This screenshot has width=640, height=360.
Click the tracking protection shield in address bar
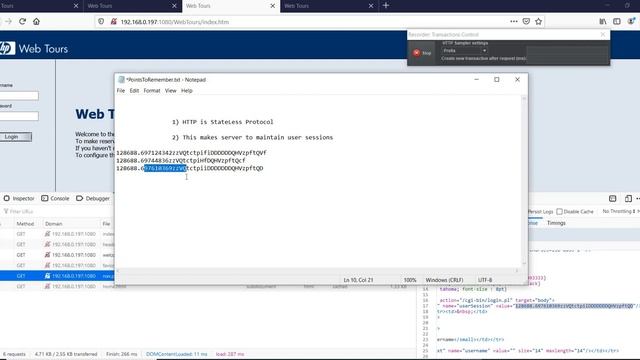tap(101, 22)
